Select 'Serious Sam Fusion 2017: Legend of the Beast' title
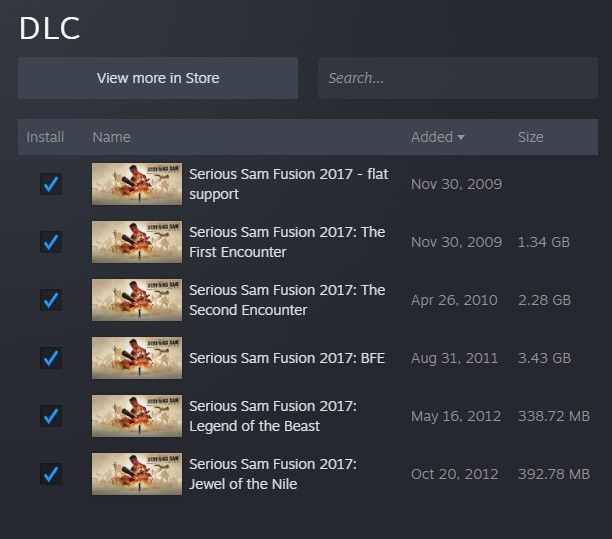 [x=273, y=416]
